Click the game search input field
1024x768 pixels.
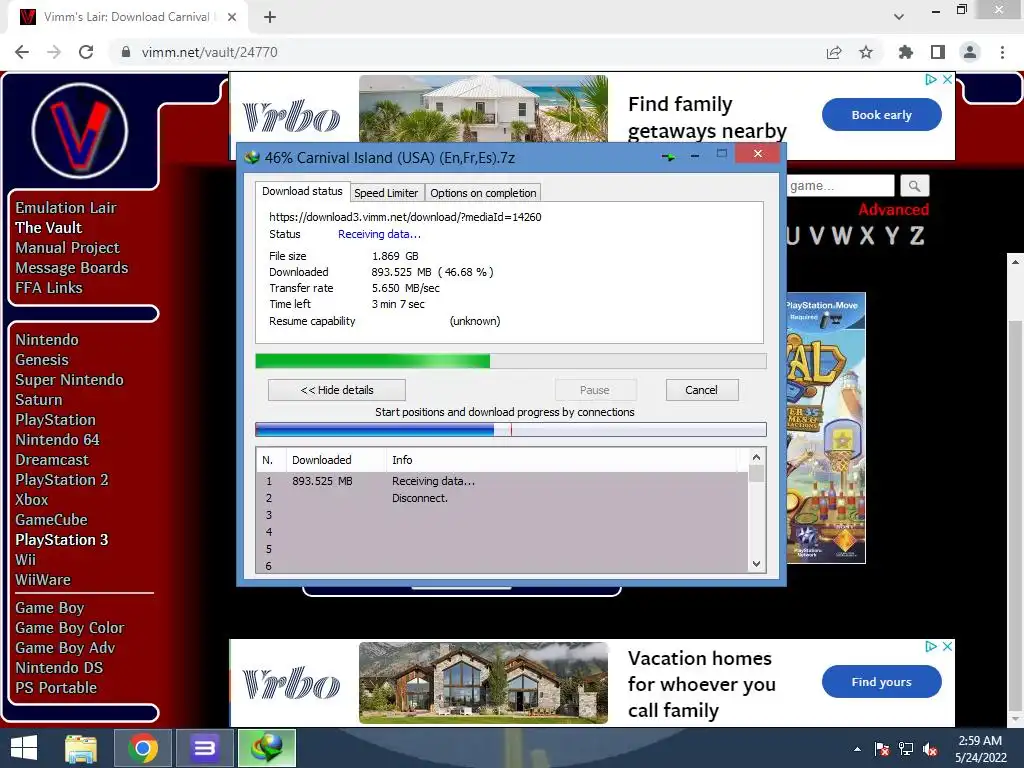pyautogui.click(x=840, y=186)
